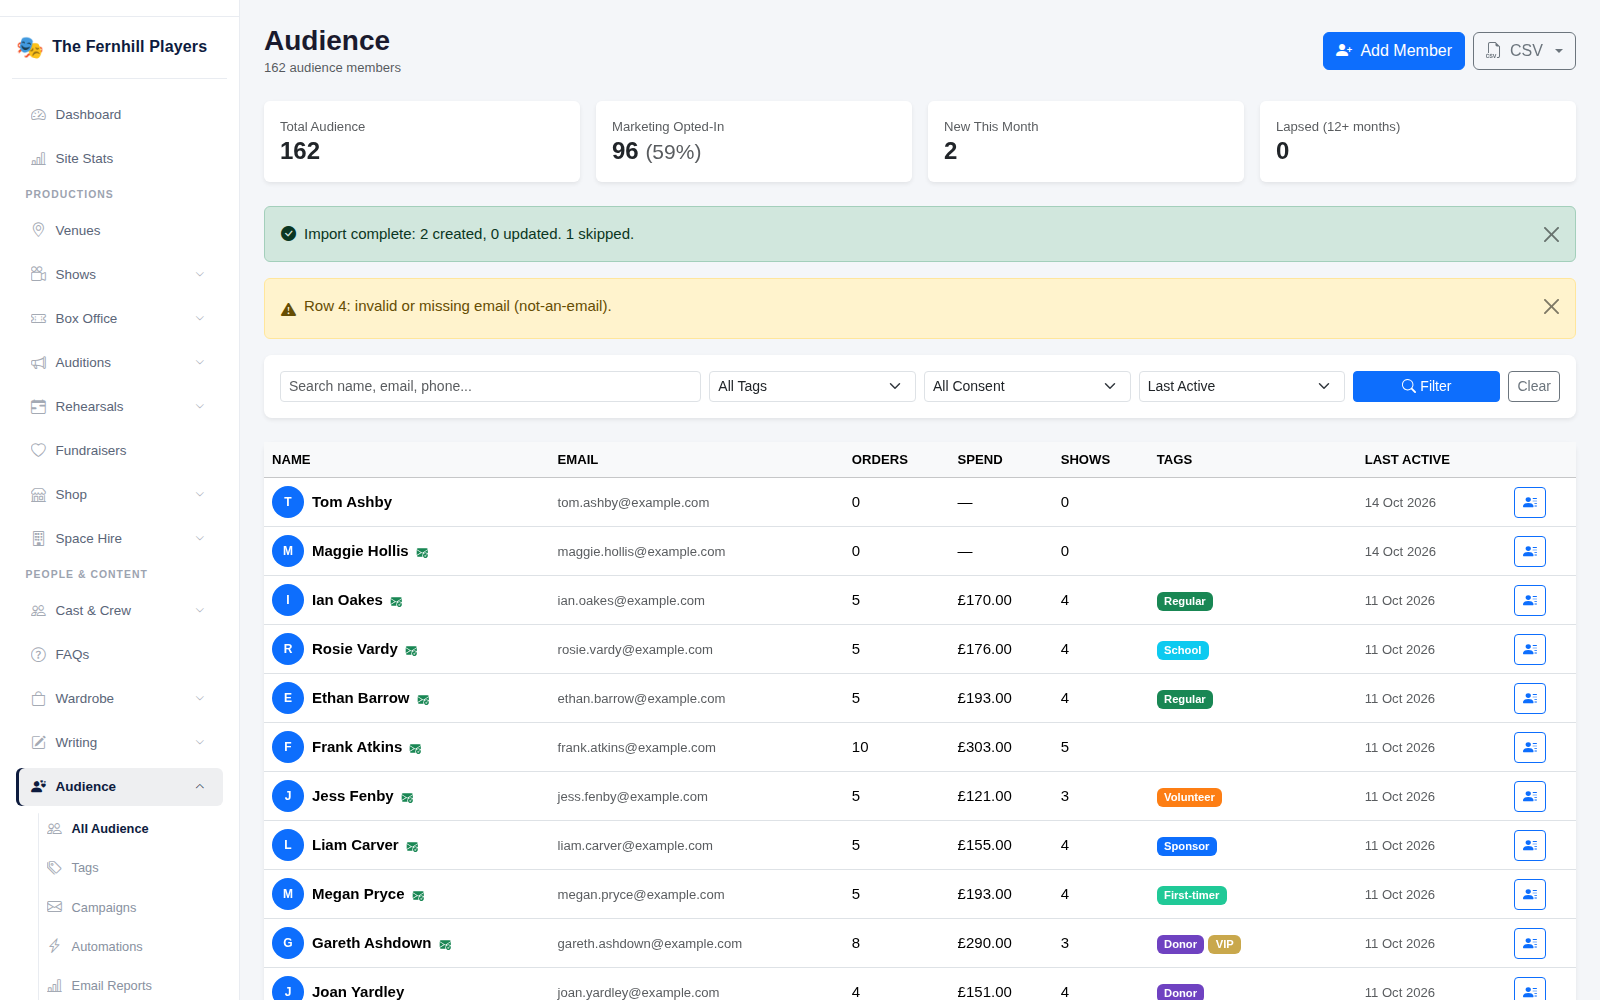
Task: Open FAQs page in sidebar
Action: coord(120,655)
